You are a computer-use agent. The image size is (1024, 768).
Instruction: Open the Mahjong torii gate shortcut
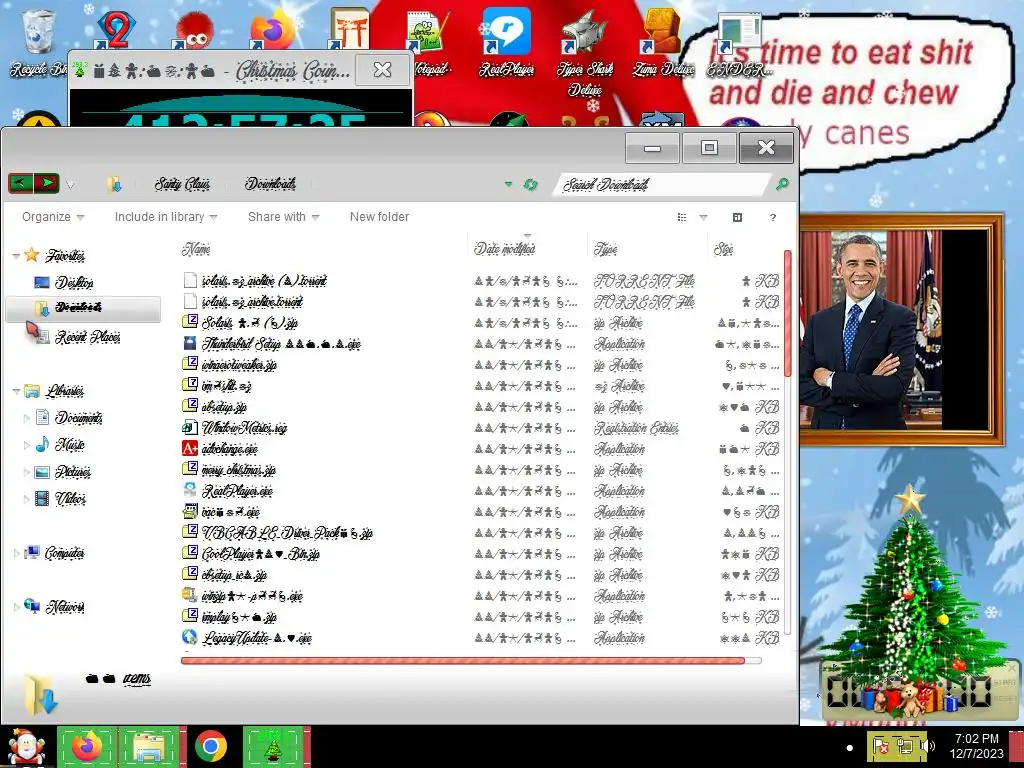[x=350, y=29]
